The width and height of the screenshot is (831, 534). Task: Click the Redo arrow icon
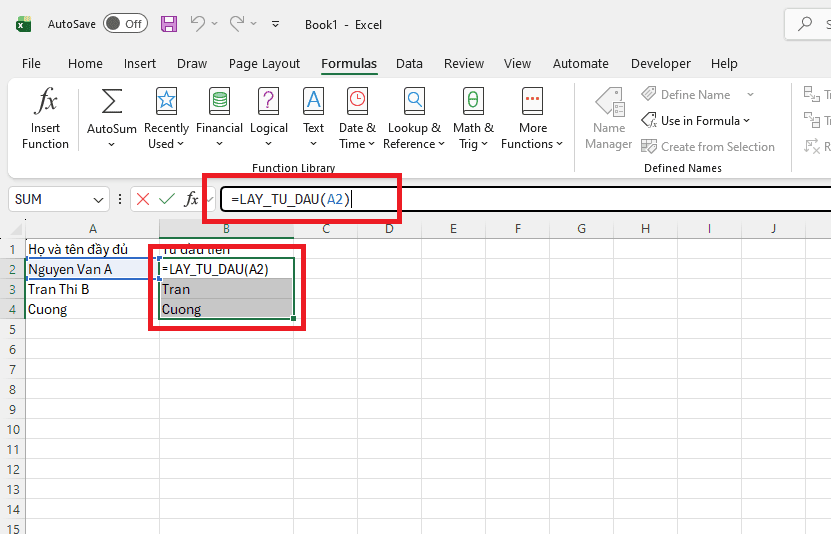point(237,23)
